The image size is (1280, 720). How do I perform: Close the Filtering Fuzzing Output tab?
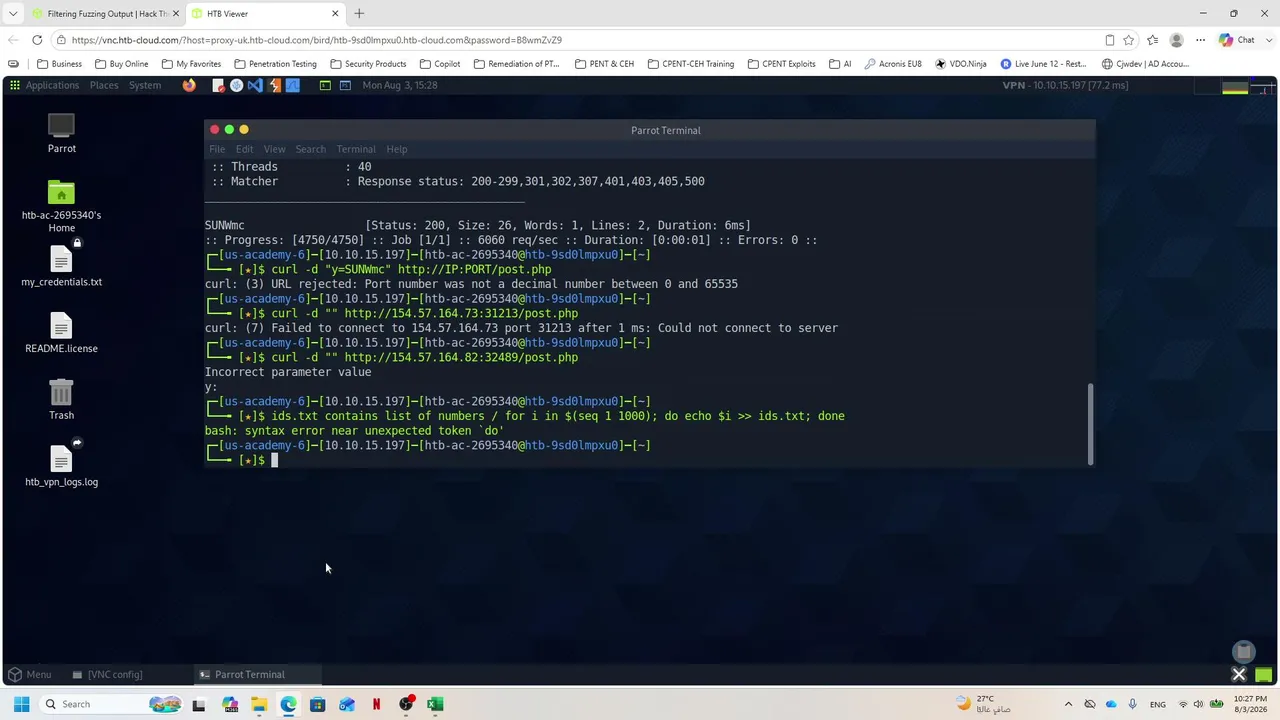(x=176, y=14)
